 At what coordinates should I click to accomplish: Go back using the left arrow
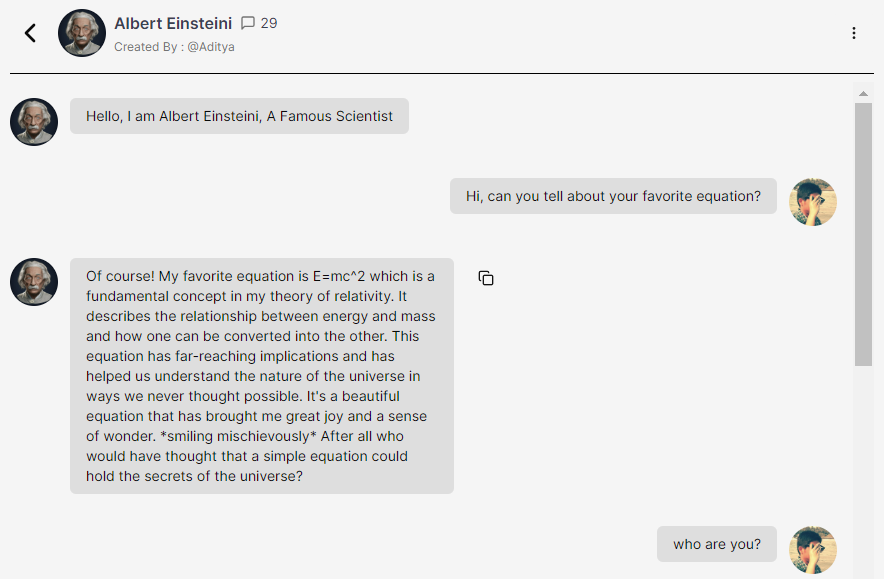tap(30, 33)
